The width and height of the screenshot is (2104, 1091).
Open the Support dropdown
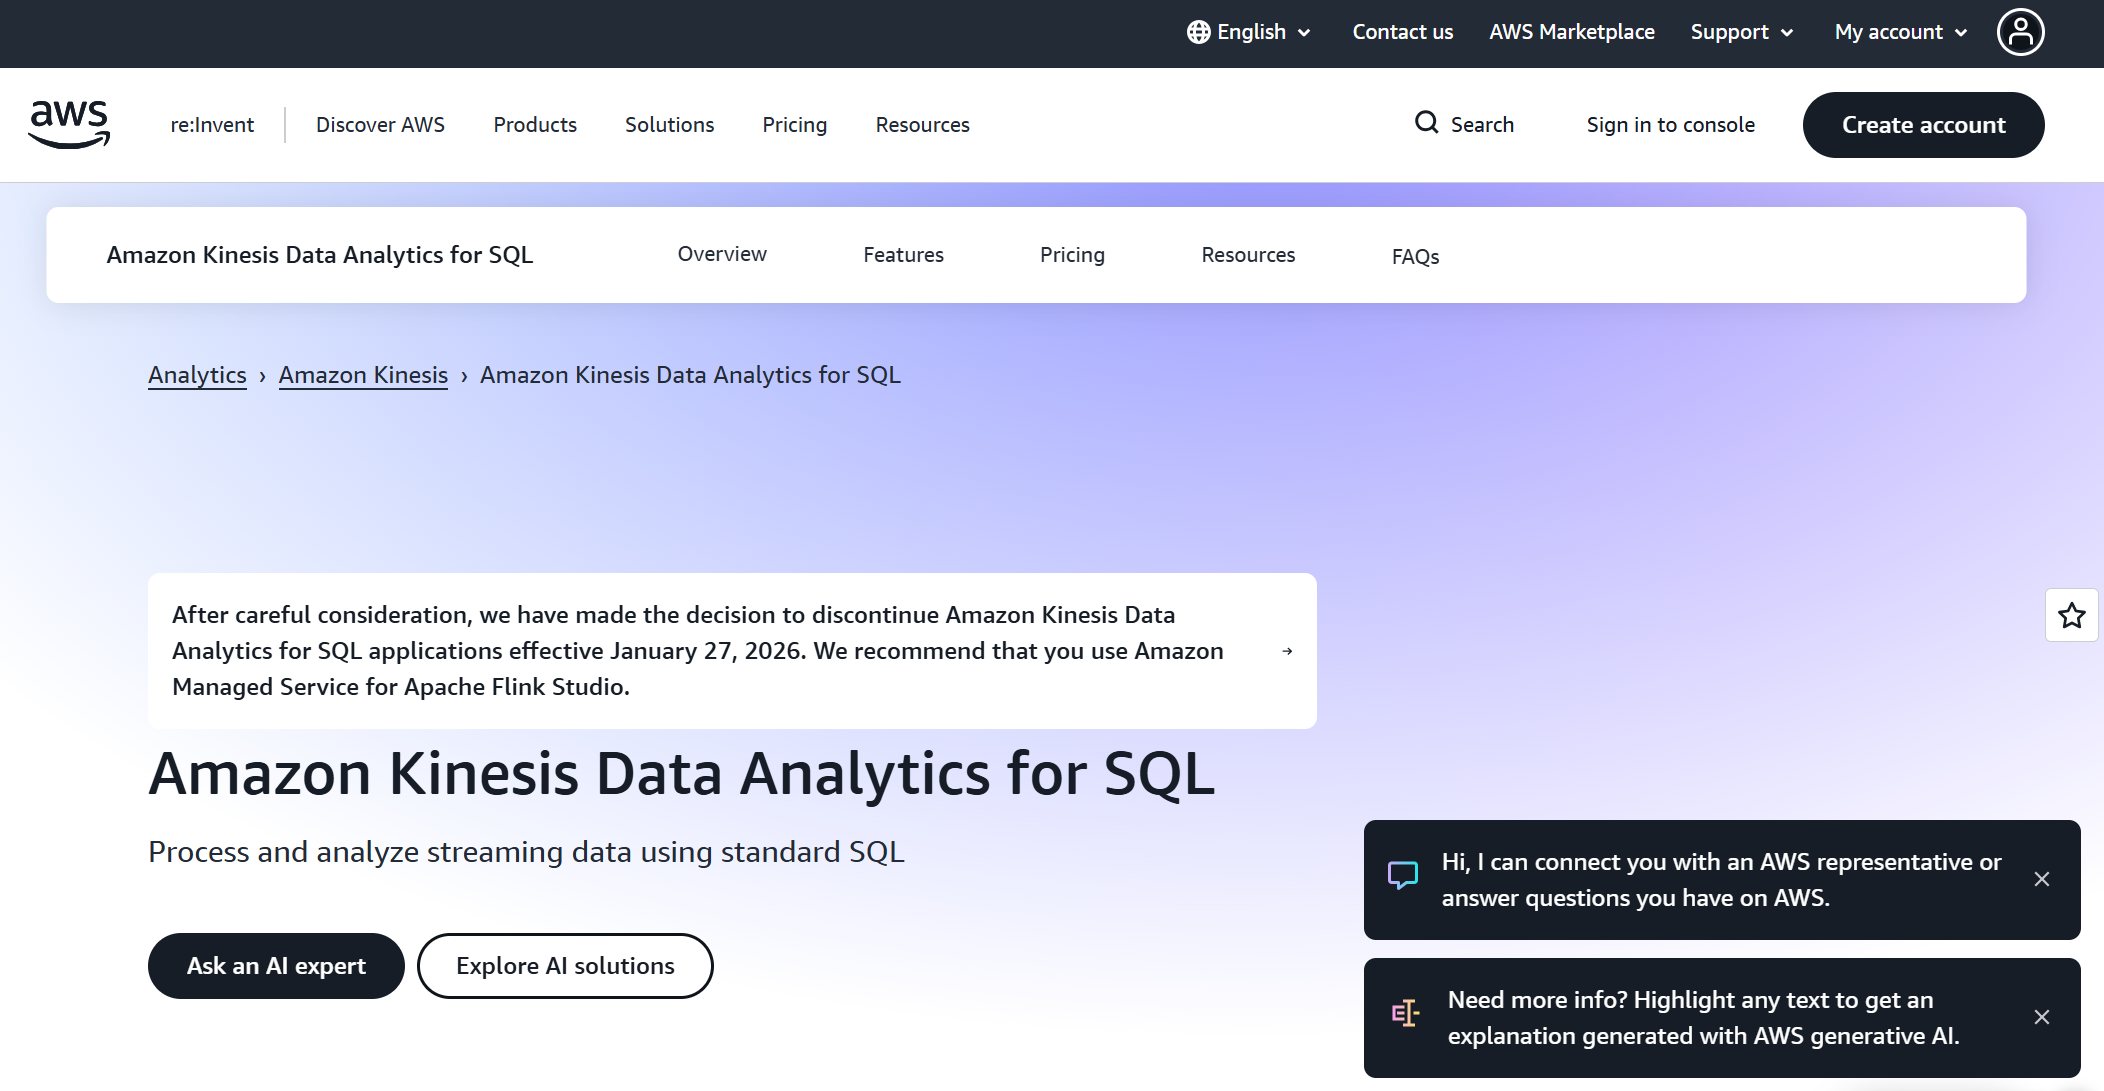tap(1741, 31)
